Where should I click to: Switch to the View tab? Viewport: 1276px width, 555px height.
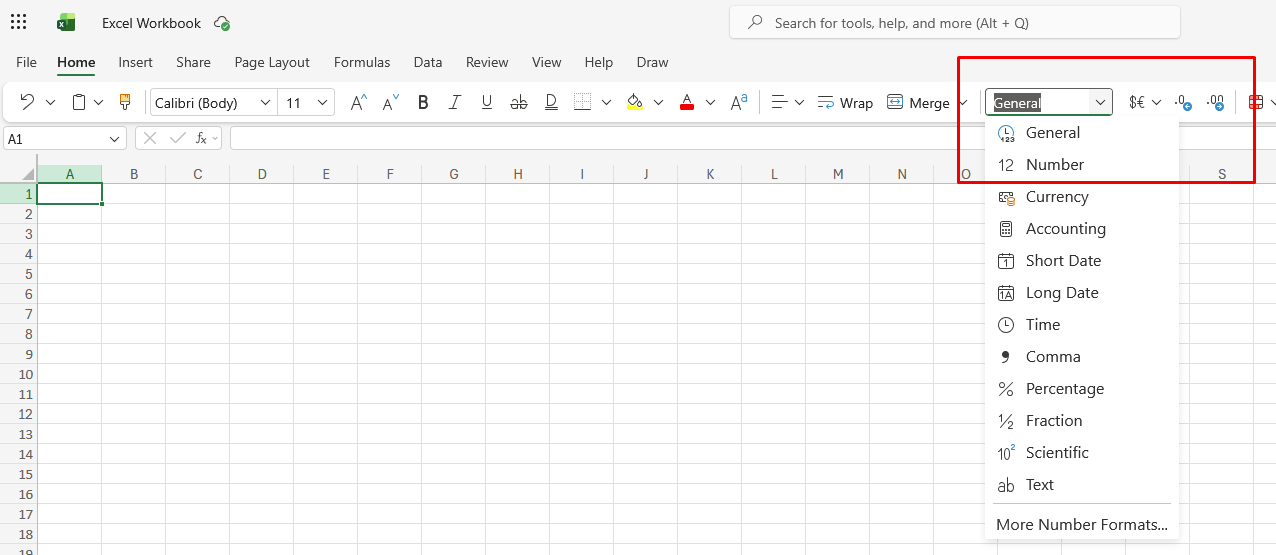coord(547,62)
